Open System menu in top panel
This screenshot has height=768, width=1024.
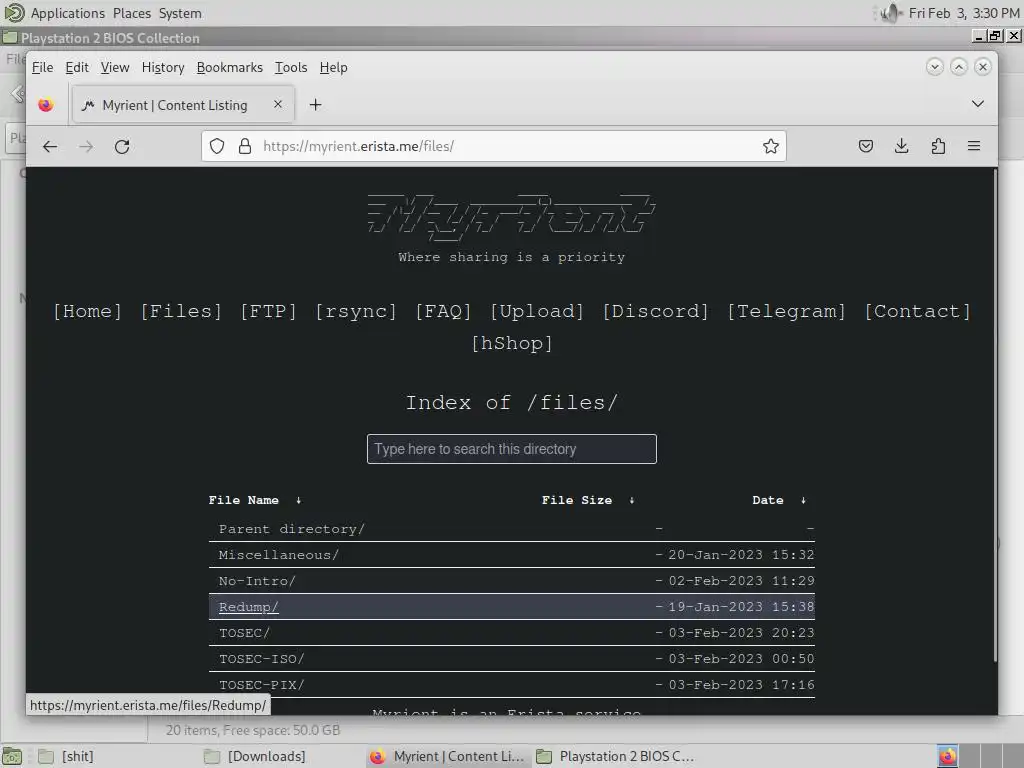180,13
